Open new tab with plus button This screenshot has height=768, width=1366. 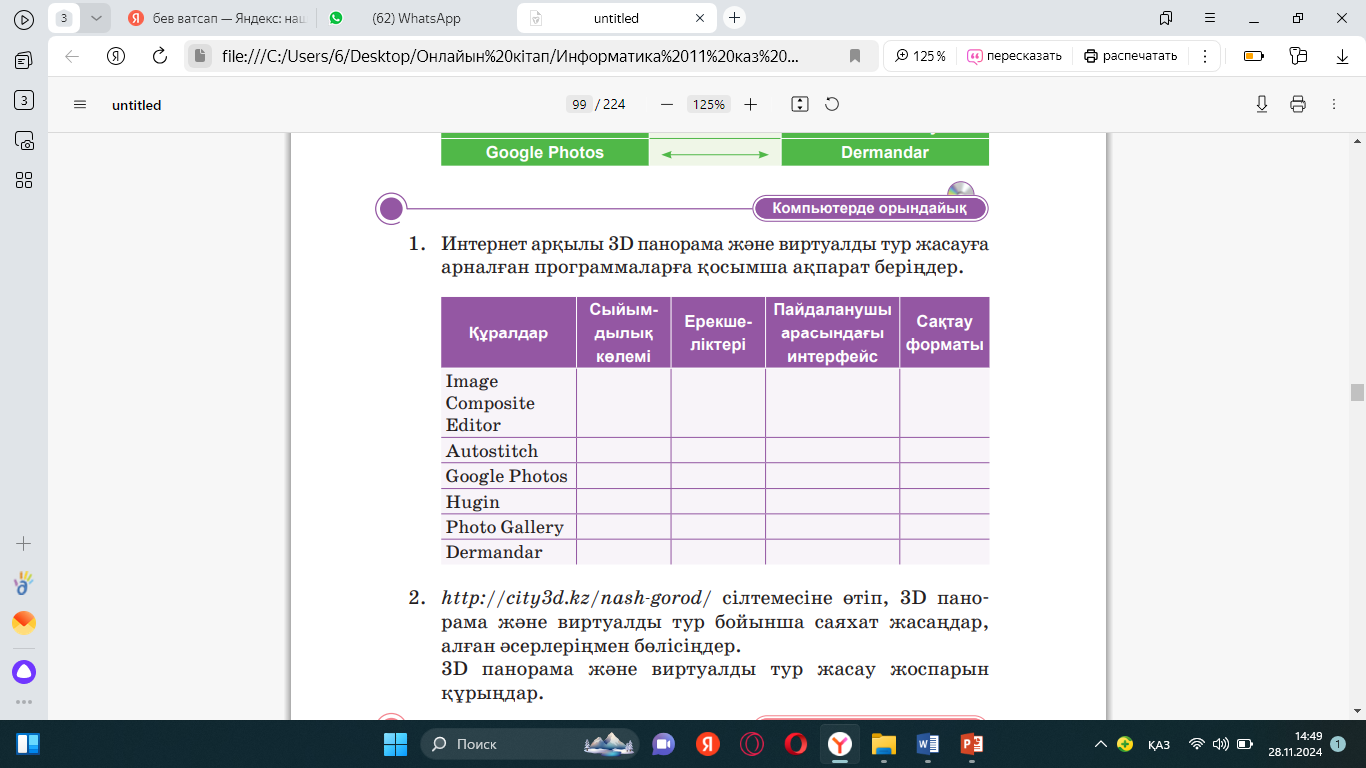735,18
